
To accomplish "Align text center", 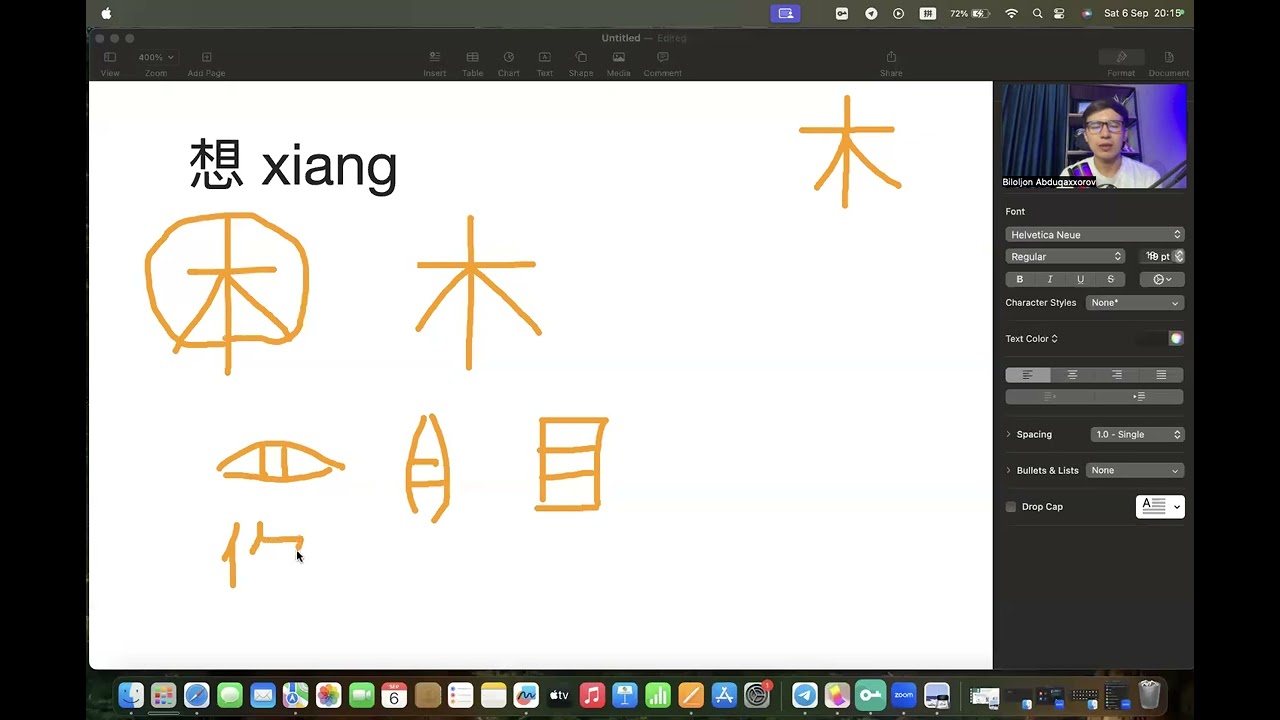I will pyautogui.click(x=1072, y=374).
